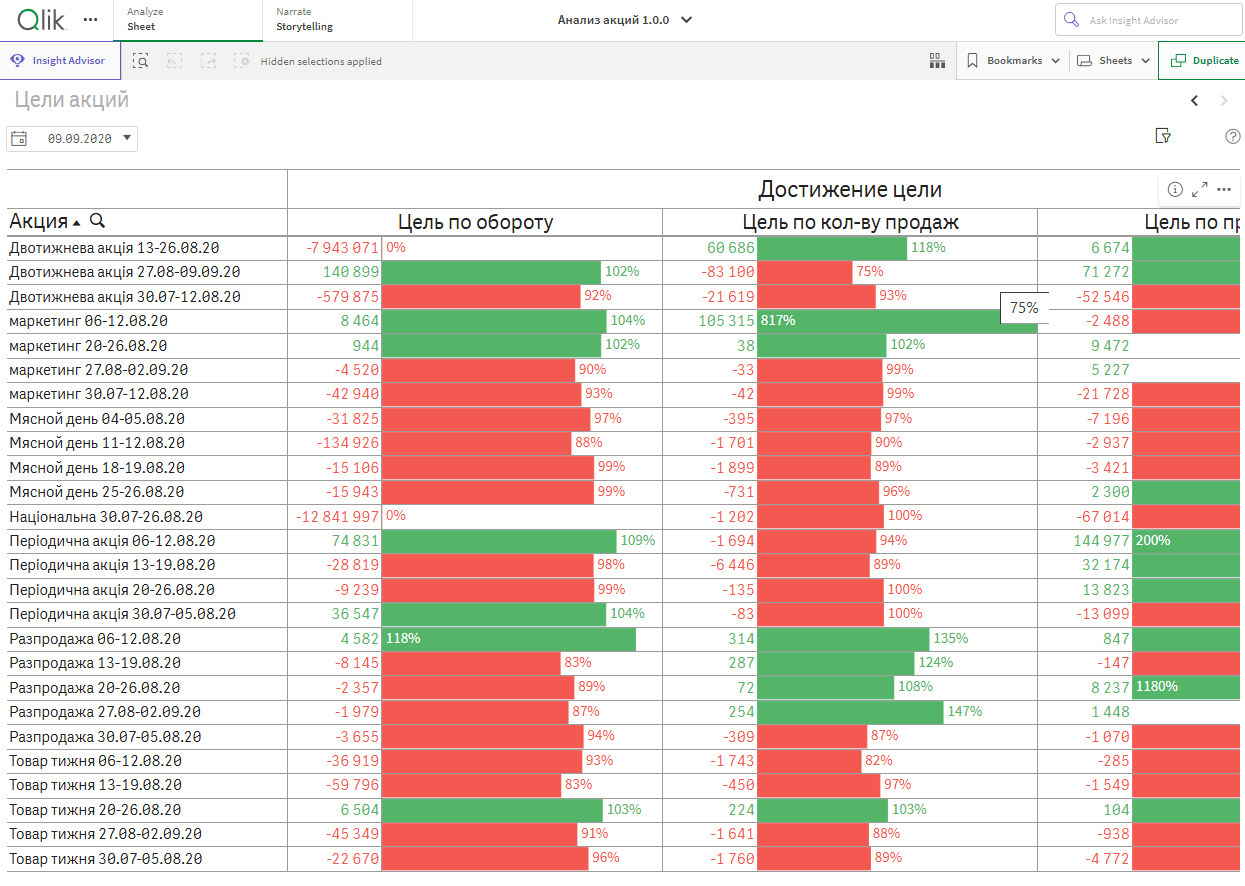This screenshot has height=886, width=1245.
Task: Click the Duplicate sheet button
Action: [1203, 61]
